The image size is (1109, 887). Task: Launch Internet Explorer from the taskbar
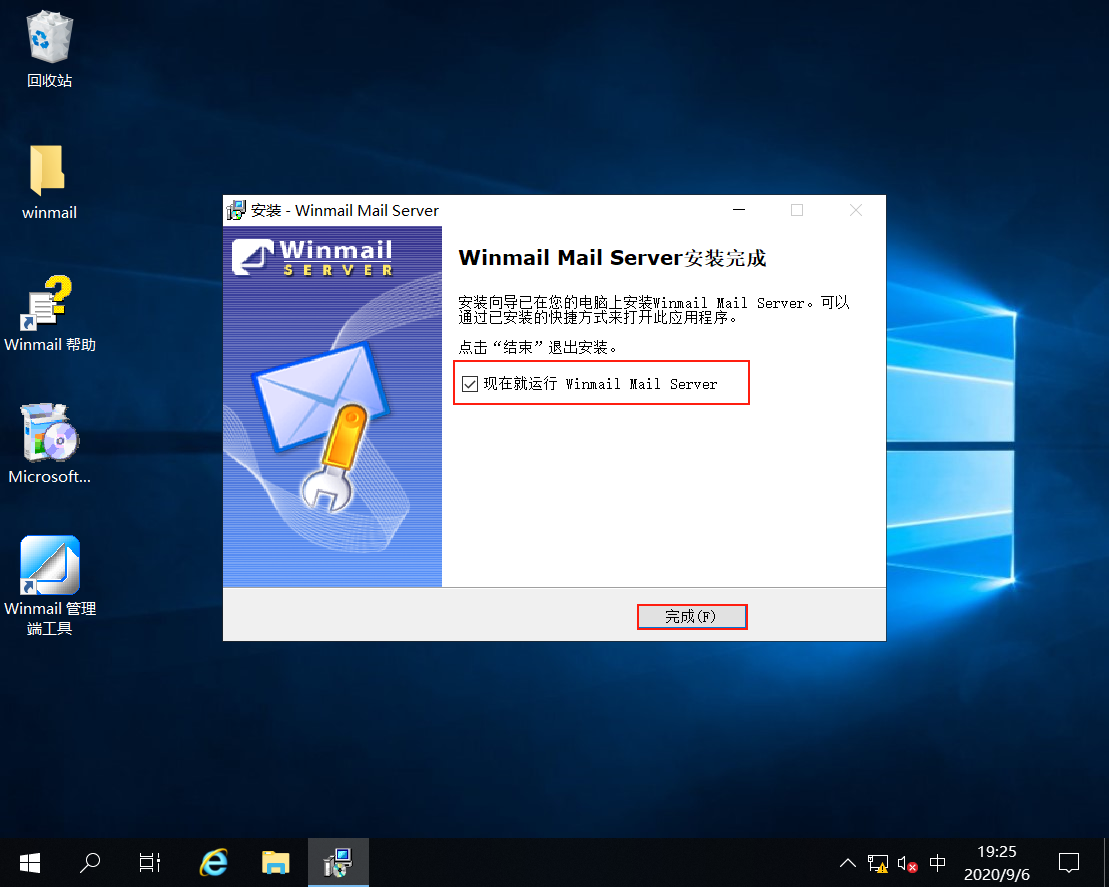coord(213,862)
